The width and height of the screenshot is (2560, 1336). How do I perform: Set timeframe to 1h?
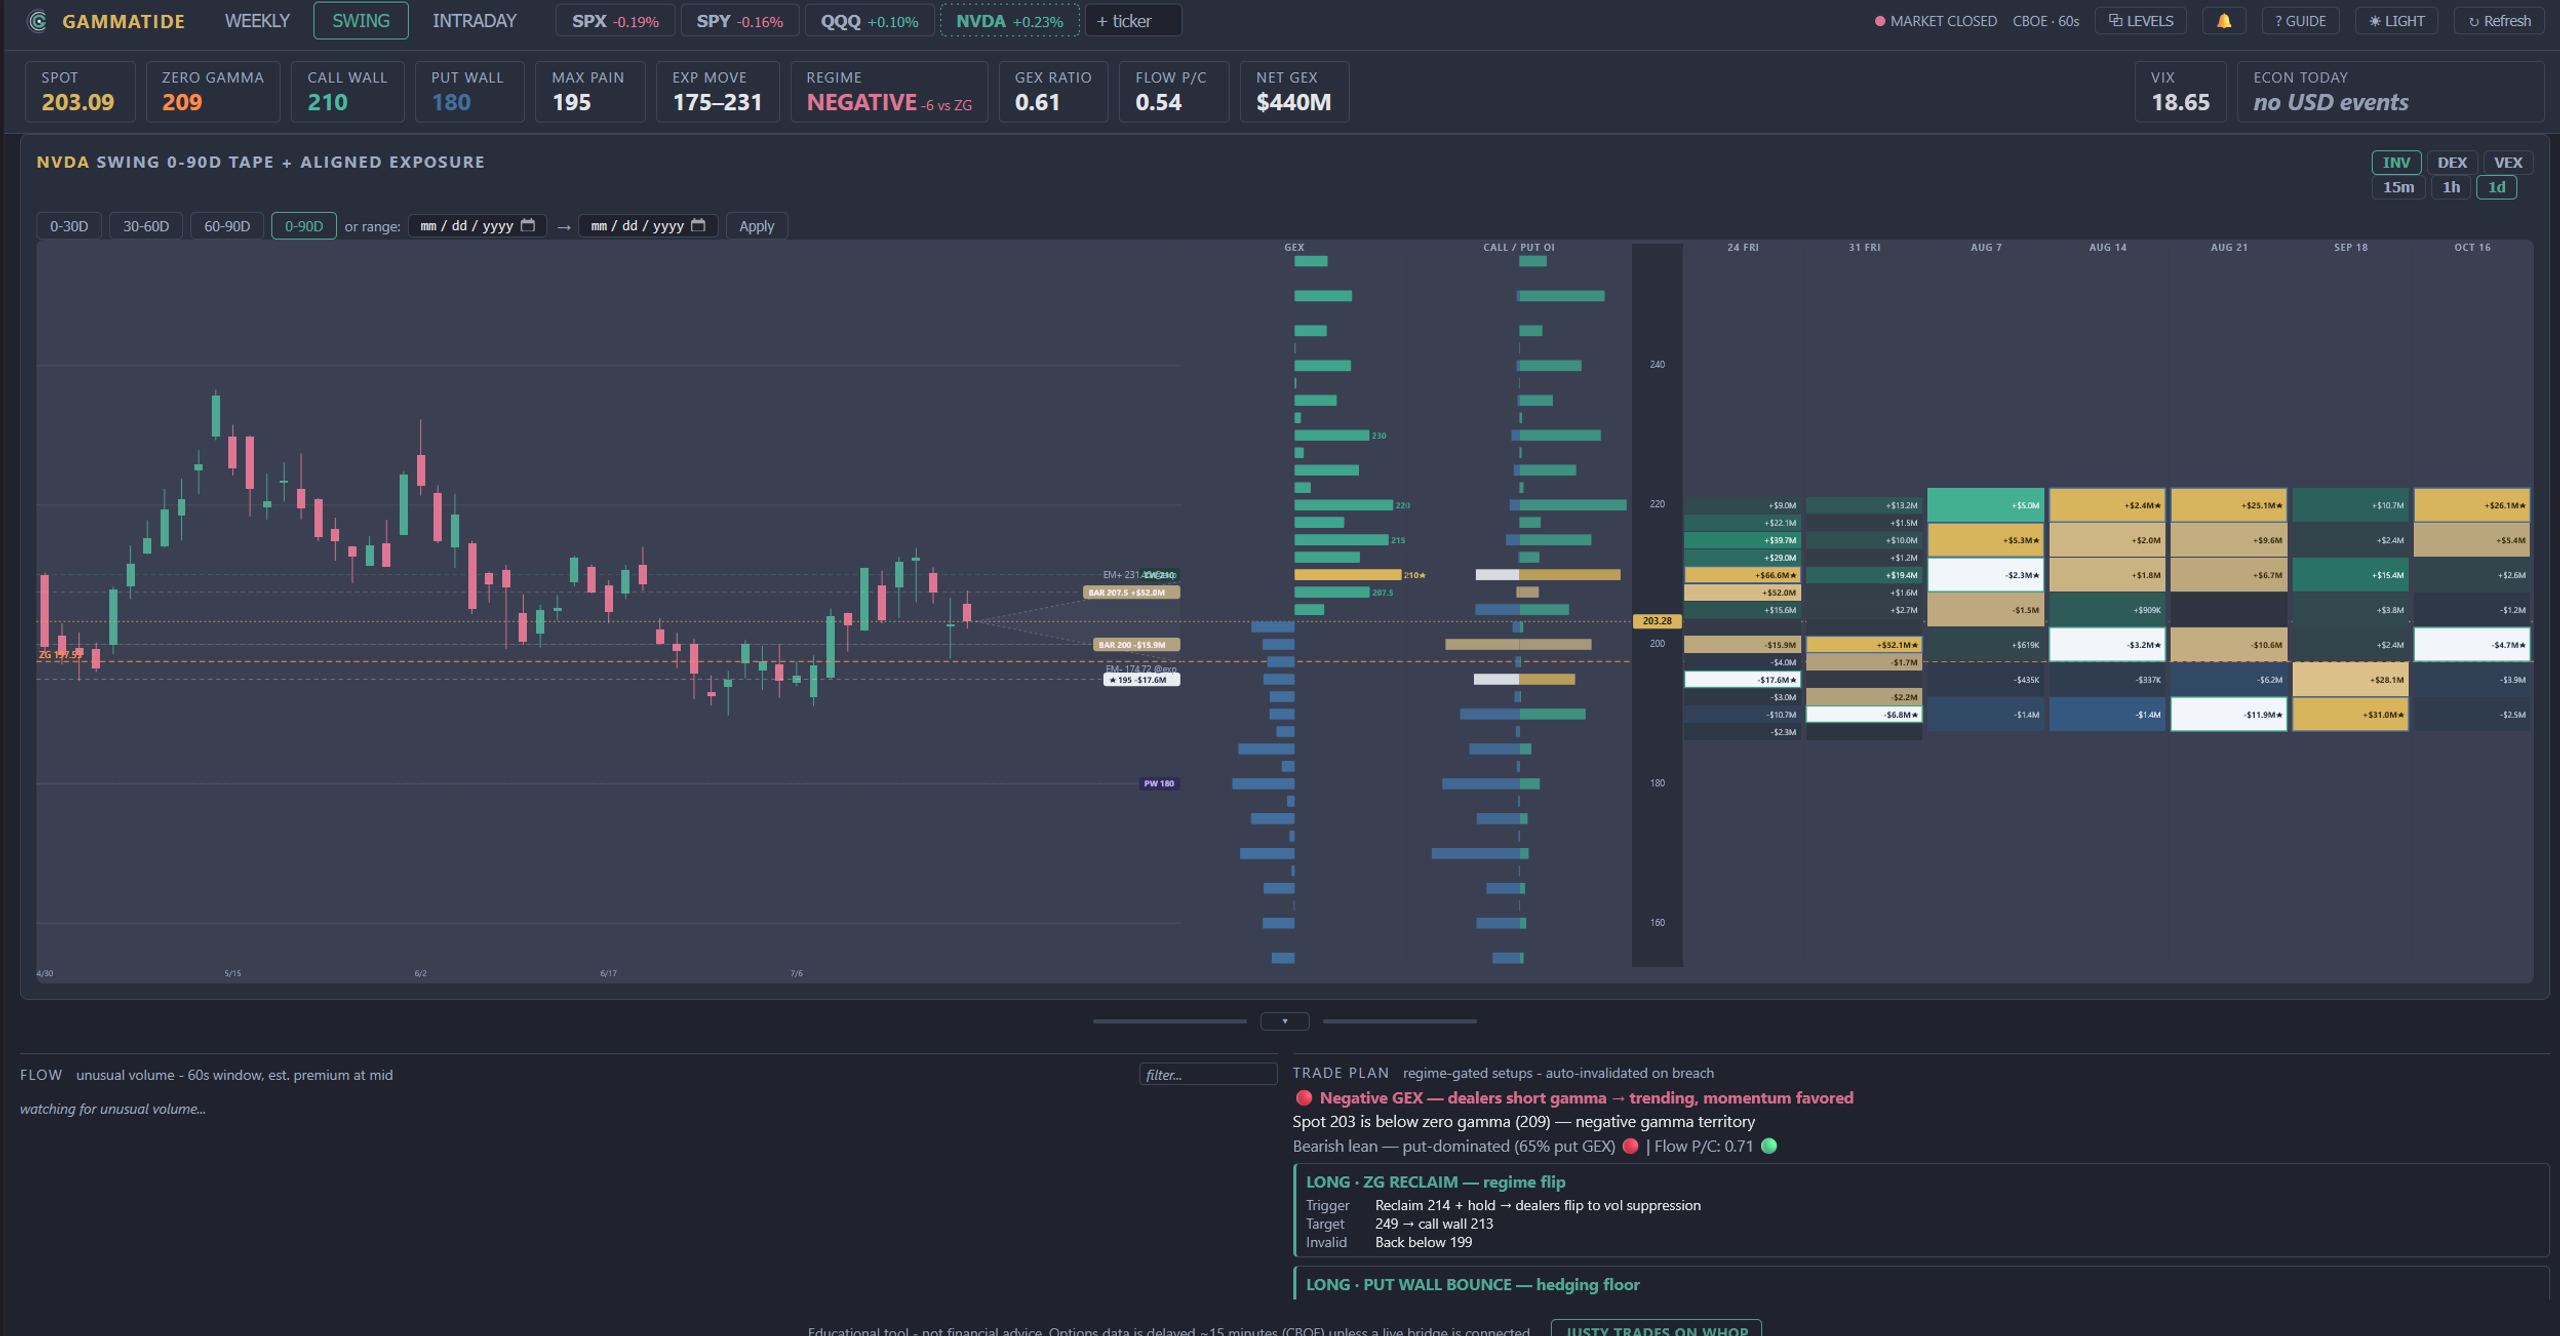[x=2450, y=187]
